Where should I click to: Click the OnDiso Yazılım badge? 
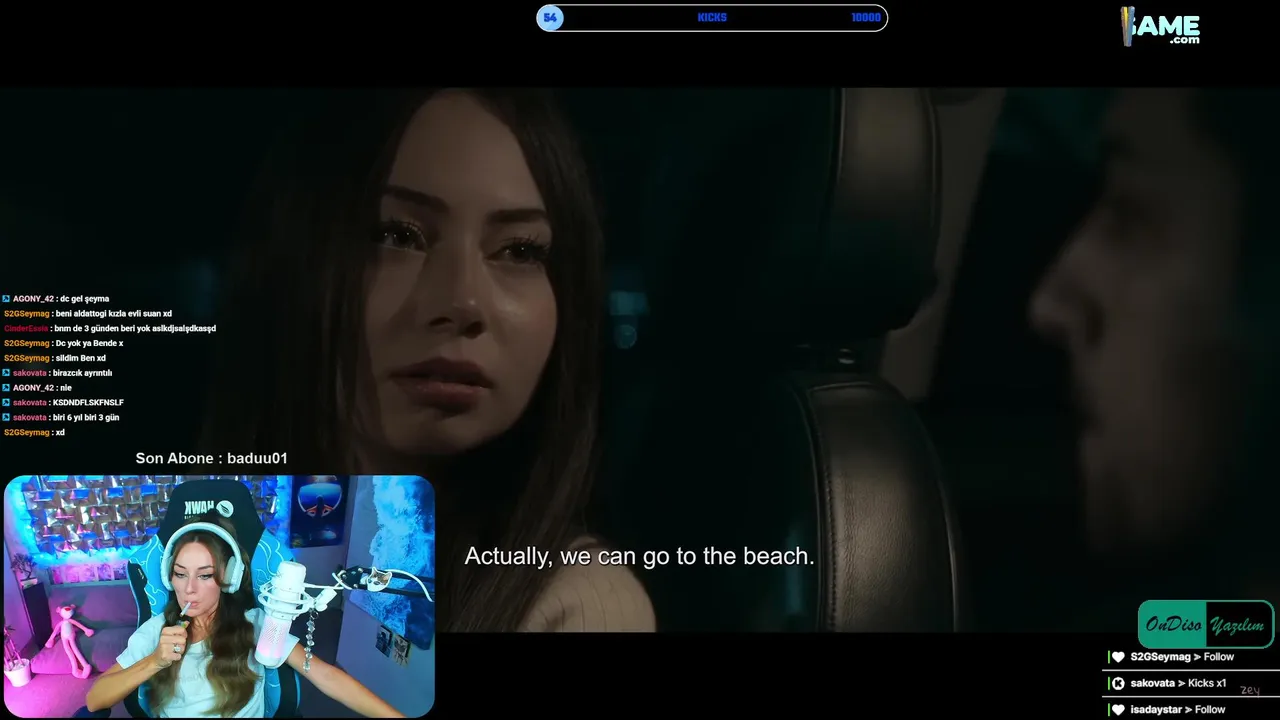tap(1206, 624)
